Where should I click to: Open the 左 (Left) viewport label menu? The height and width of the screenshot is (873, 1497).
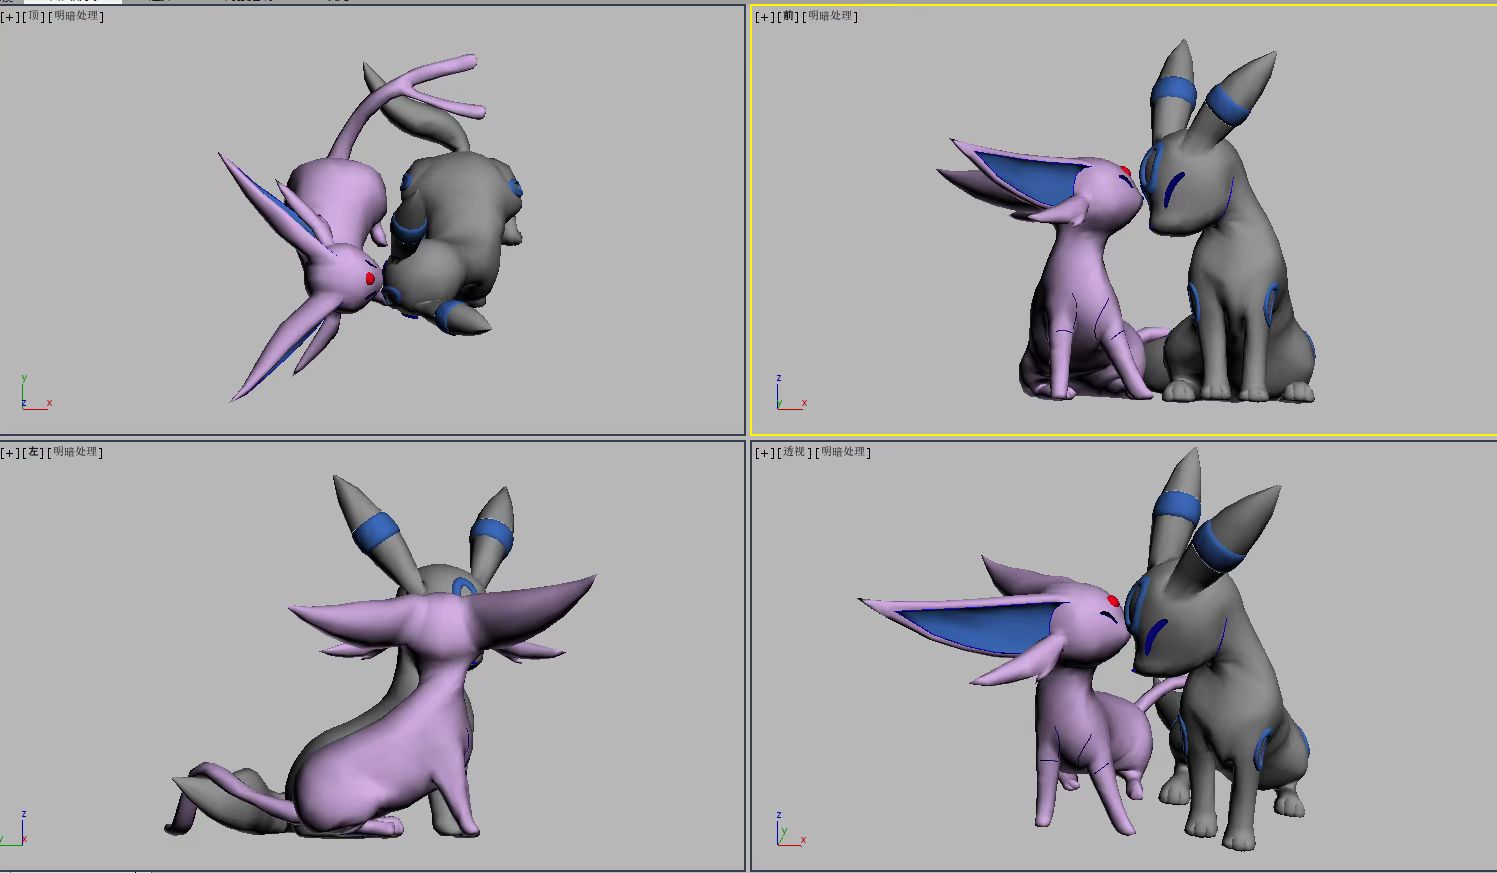(x=32, y=453)
